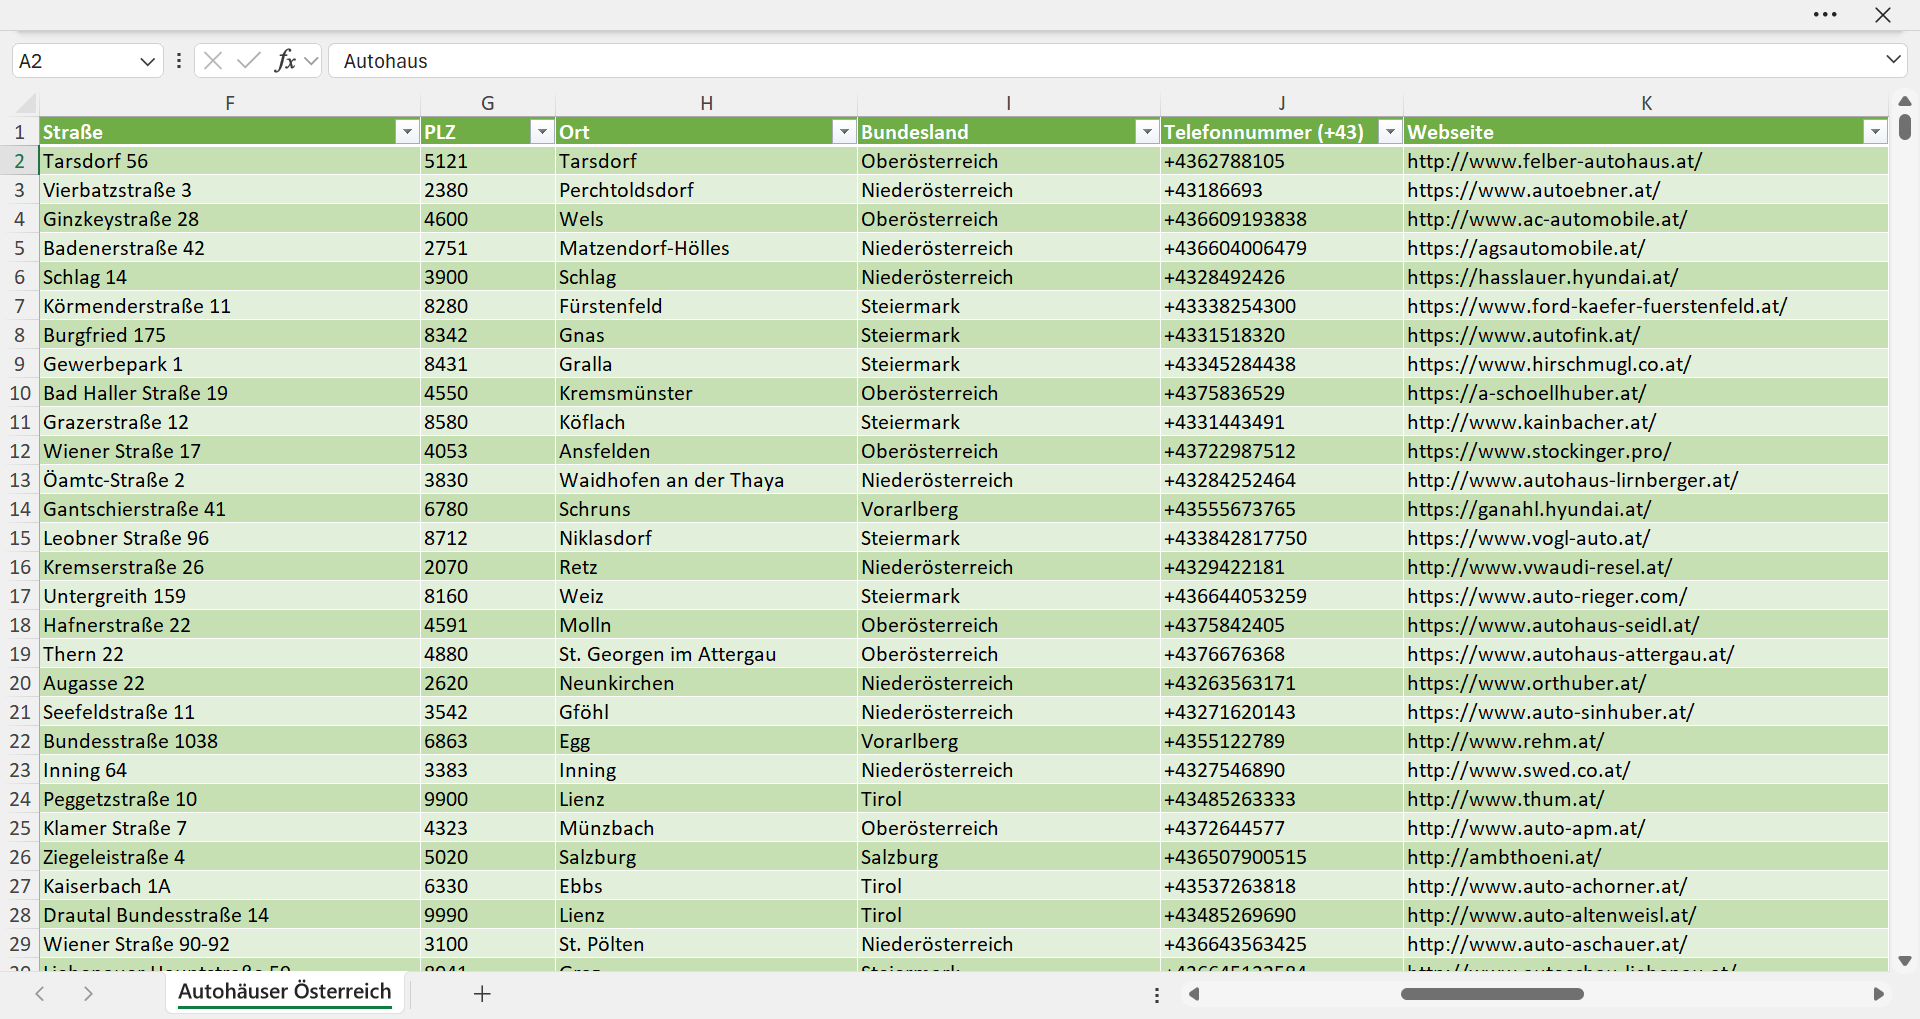This screenshot has height=1019, width=1920.
Task: Select PLZ cell 2751
Action: point(488,248)
